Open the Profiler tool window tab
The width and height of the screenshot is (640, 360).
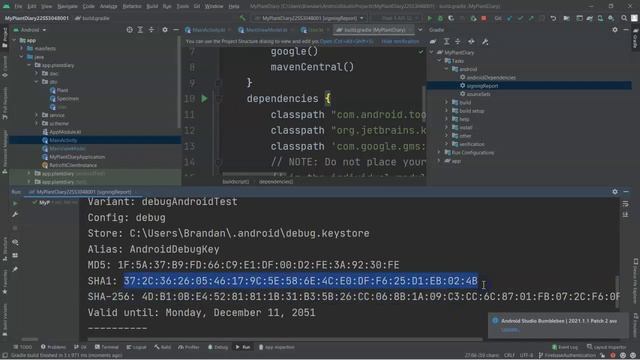pos(189,347)
